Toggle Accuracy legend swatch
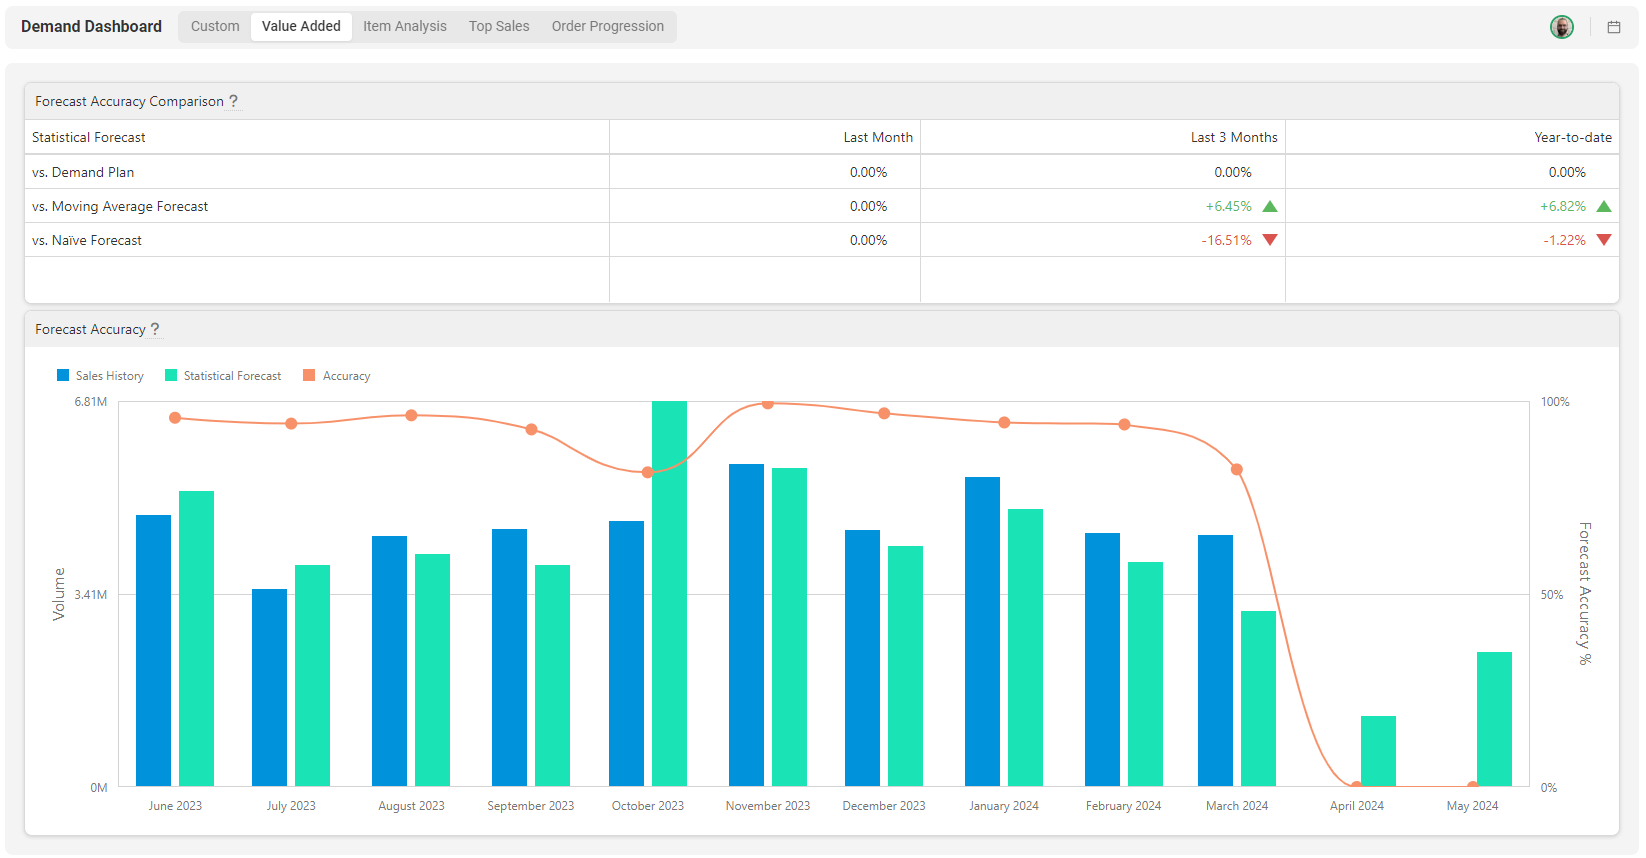Screen dimensions: 1646x858 [309, 375]
